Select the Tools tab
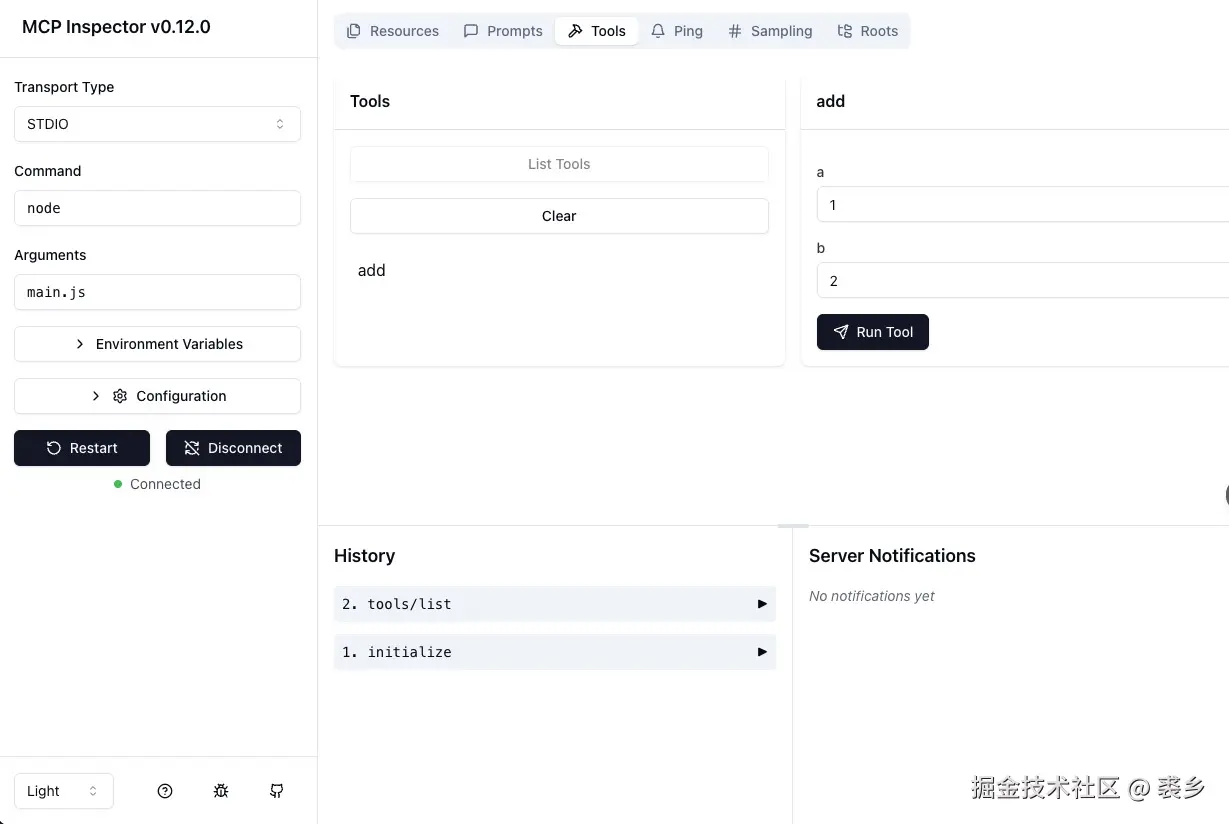1229x824 pixels. click(x=597, y=31)
